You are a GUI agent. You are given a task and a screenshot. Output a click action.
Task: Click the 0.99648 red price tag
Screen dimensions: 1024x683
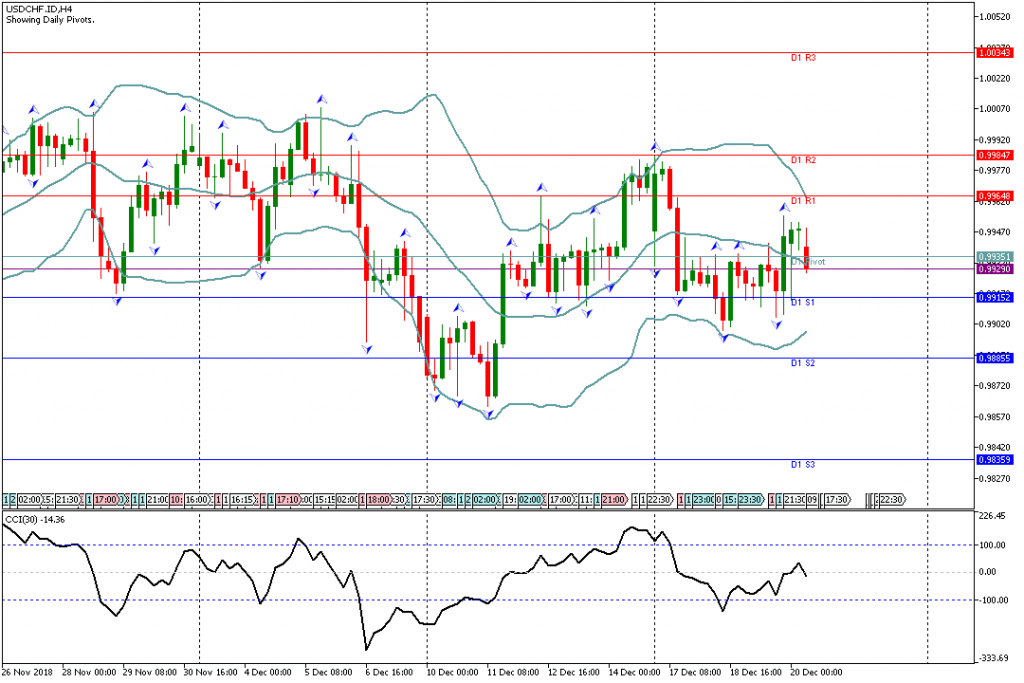pyautogui.click(x=996, y=196)
